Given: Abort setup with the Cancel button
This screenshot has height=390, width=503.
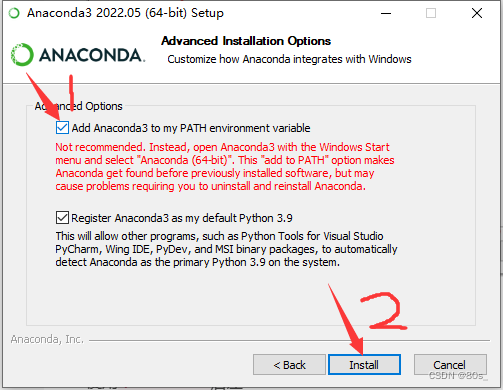Looking at the screenshot, I should (x=450, y=365).
